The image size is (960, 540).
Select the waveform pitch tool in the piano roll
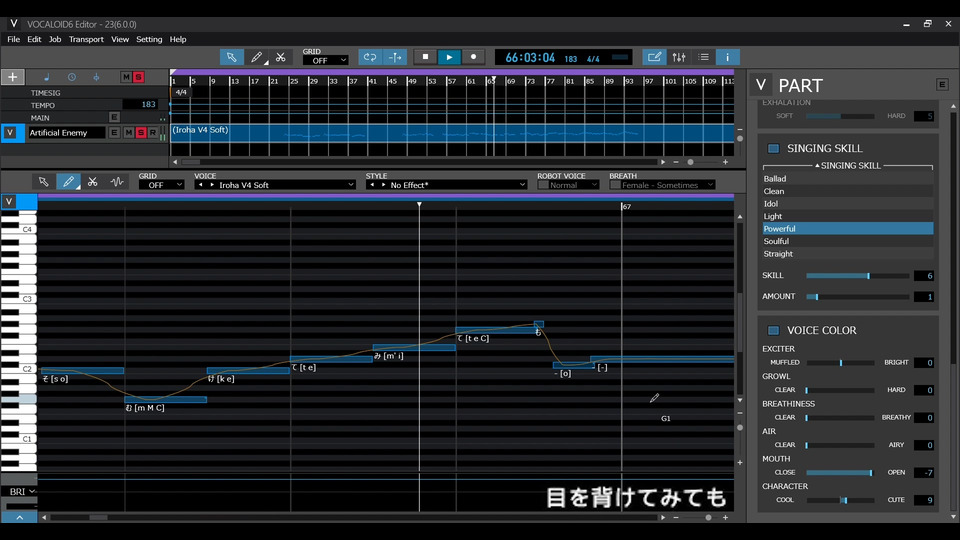tap(117, 182)
